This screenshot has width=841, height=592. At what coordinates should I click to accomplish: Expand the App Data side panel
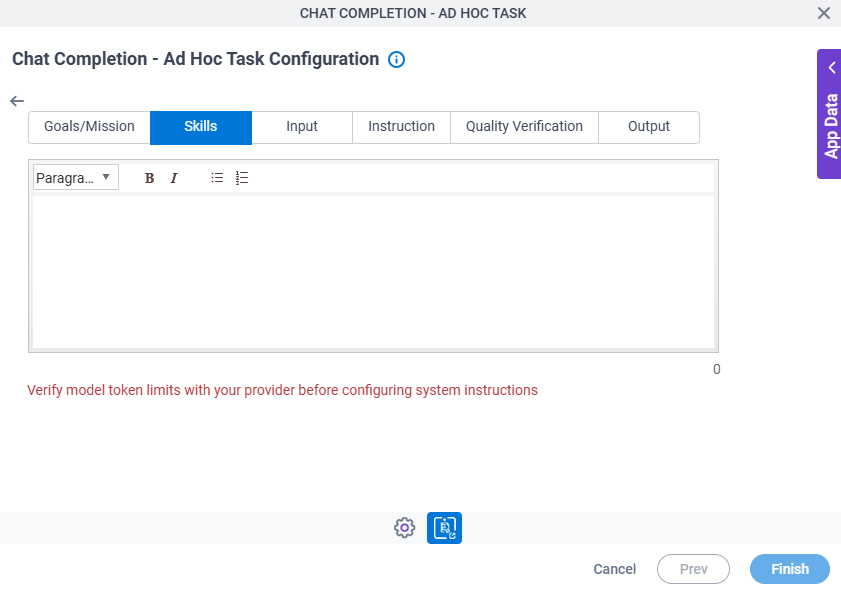829,114
